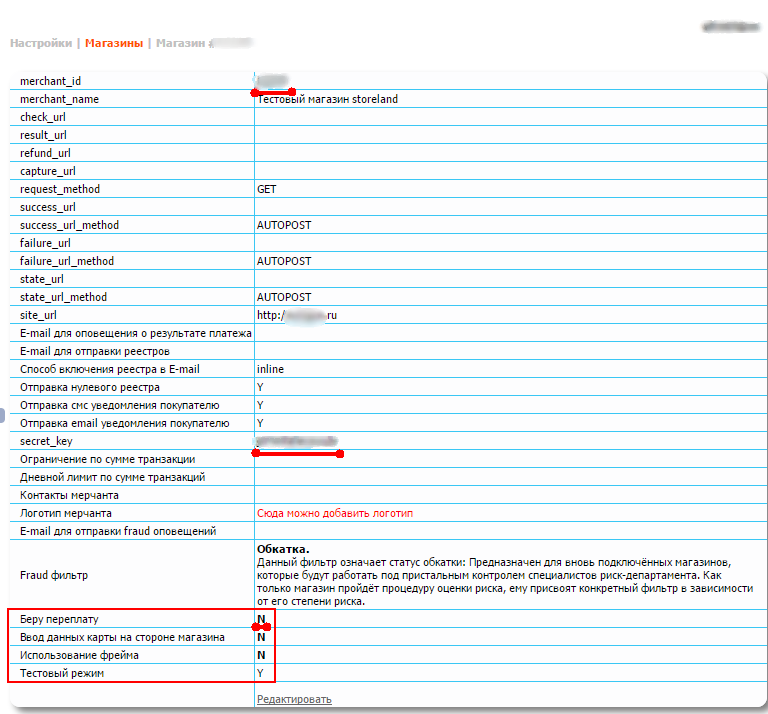
Task: Select the site_url row label
Action: [38, 315]
